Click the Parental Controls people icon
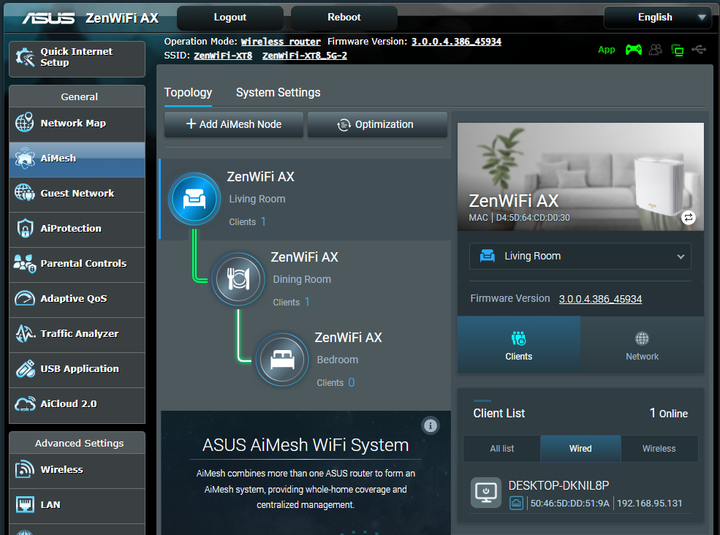 click(x=24, y=263)
